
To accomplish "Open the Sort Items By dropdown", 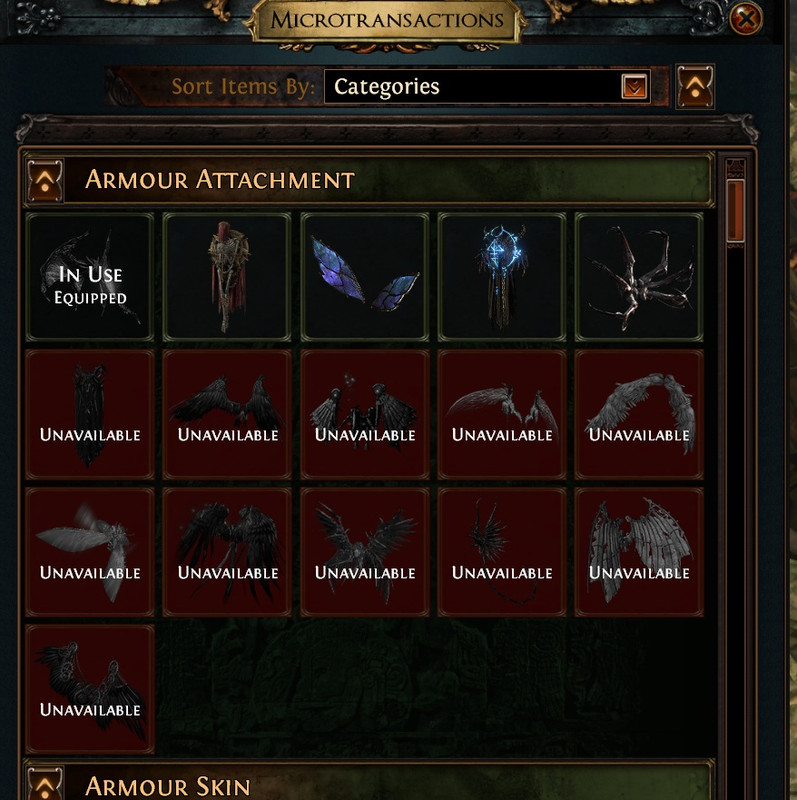I will [x=487, y=86].
